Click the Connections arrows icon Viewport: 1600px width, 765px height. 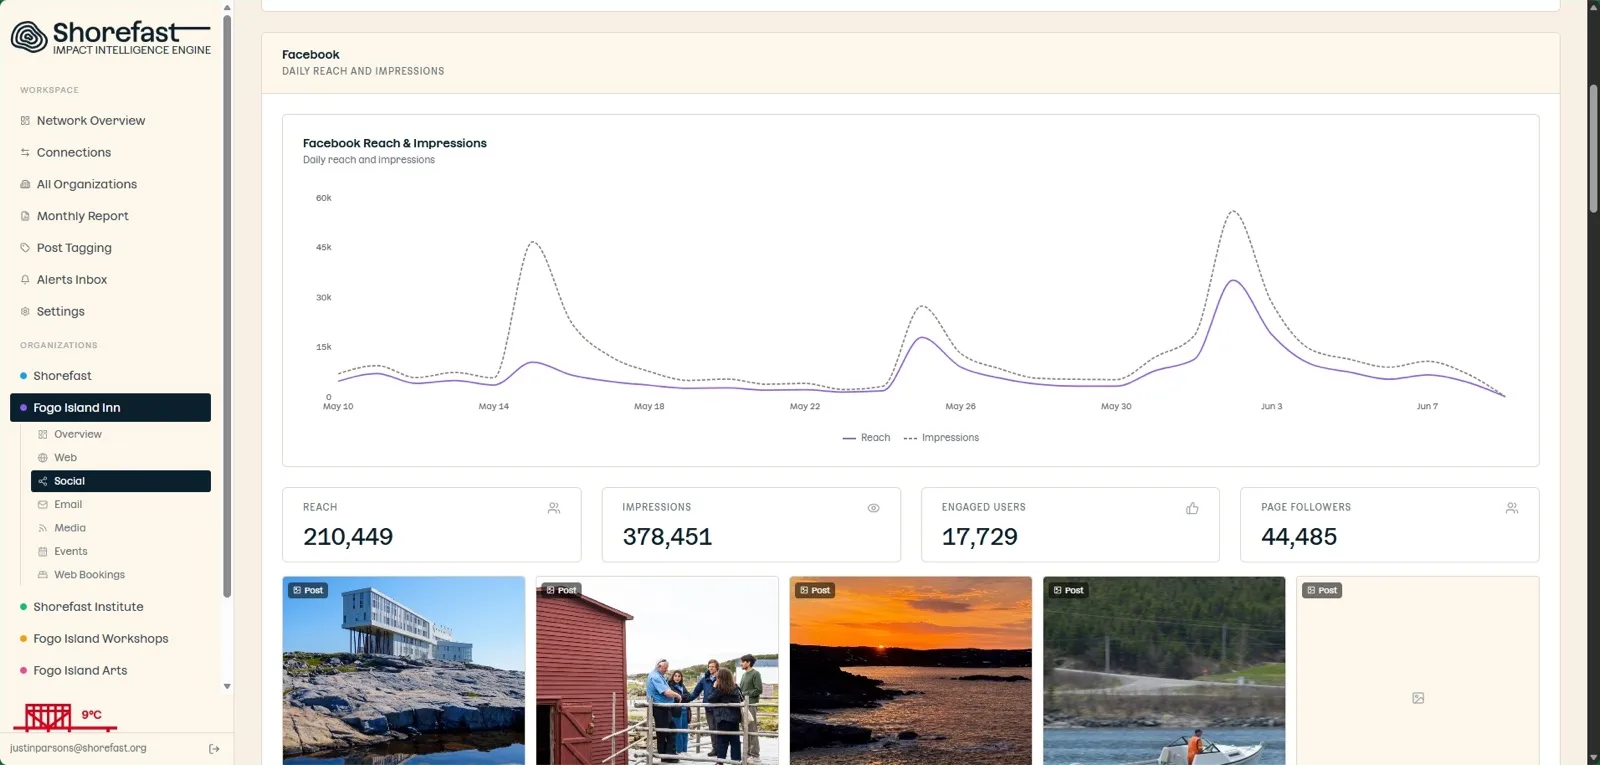click(x=25, y=153)
